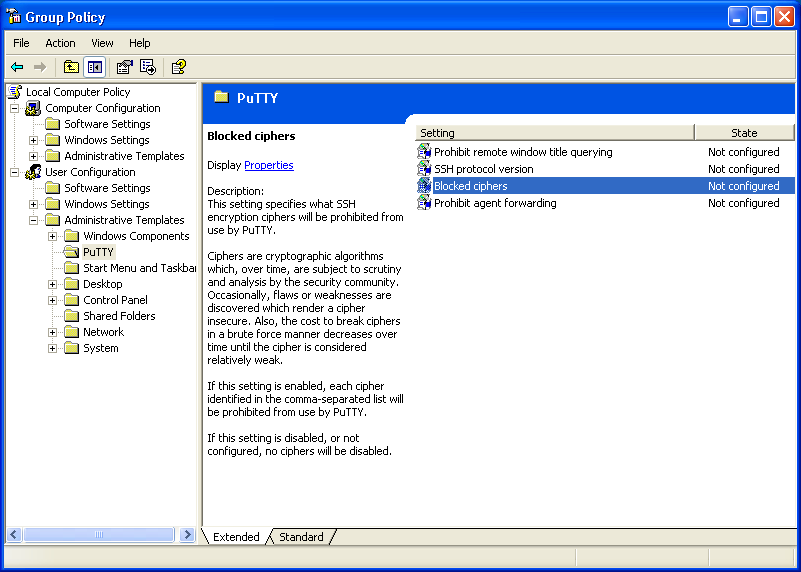Click the Up One Level toolbar icon
The width and height of the screenshot is (801, 572).
point(71,67)
